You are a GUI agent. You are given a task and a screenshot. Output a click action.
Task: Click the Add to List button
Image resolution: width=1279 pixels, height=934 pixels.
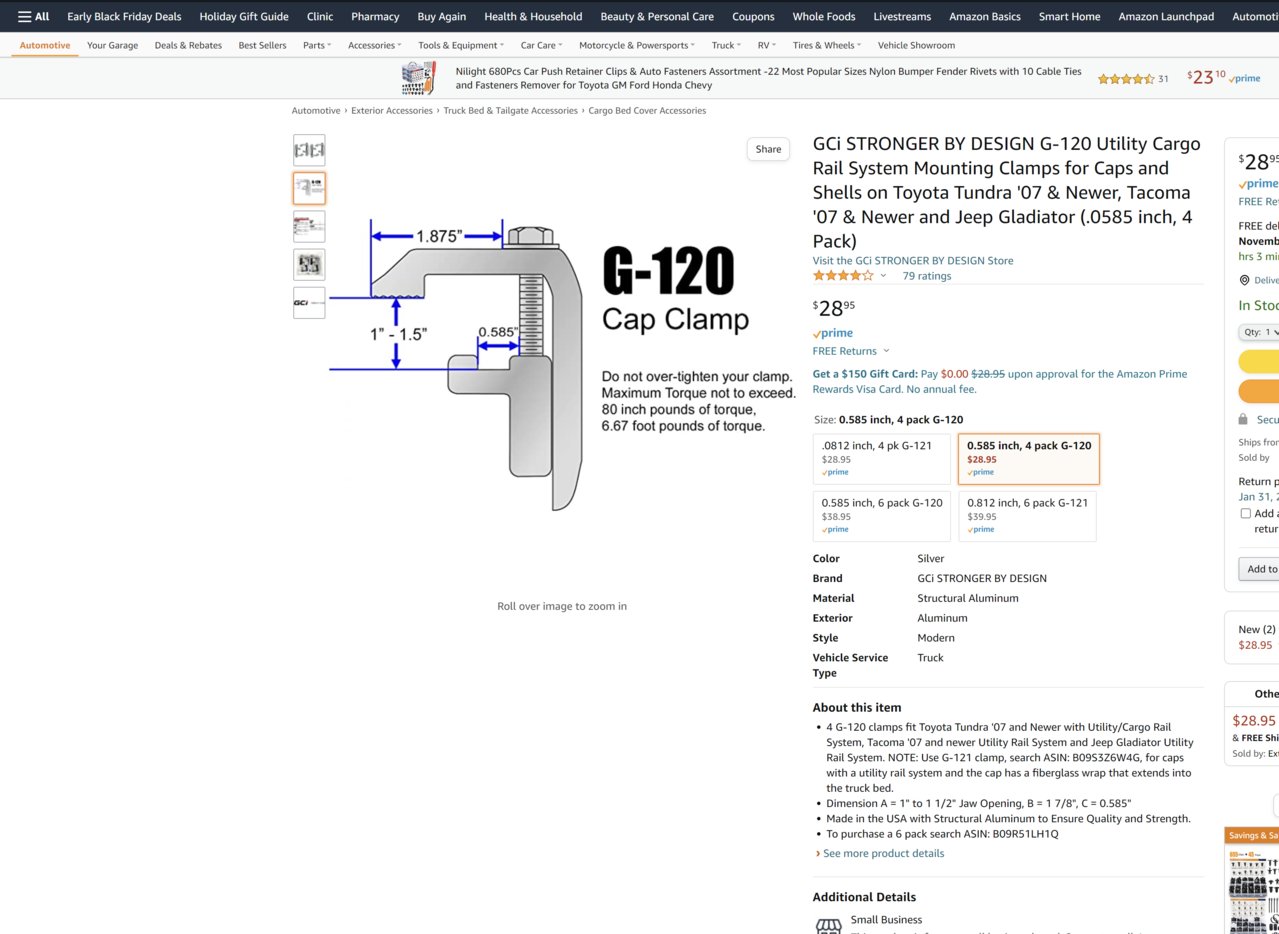[x=1259, y=569]
